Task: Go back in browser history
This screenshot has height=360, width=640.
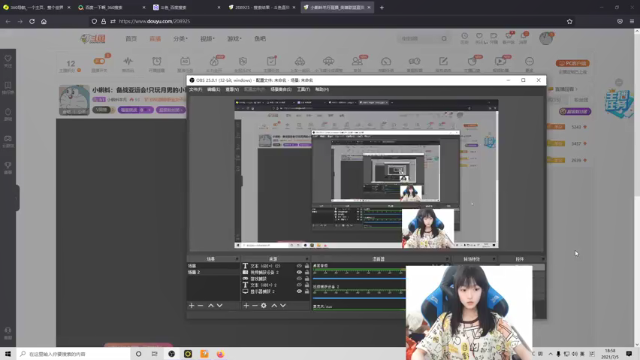Action: [8, 21]
